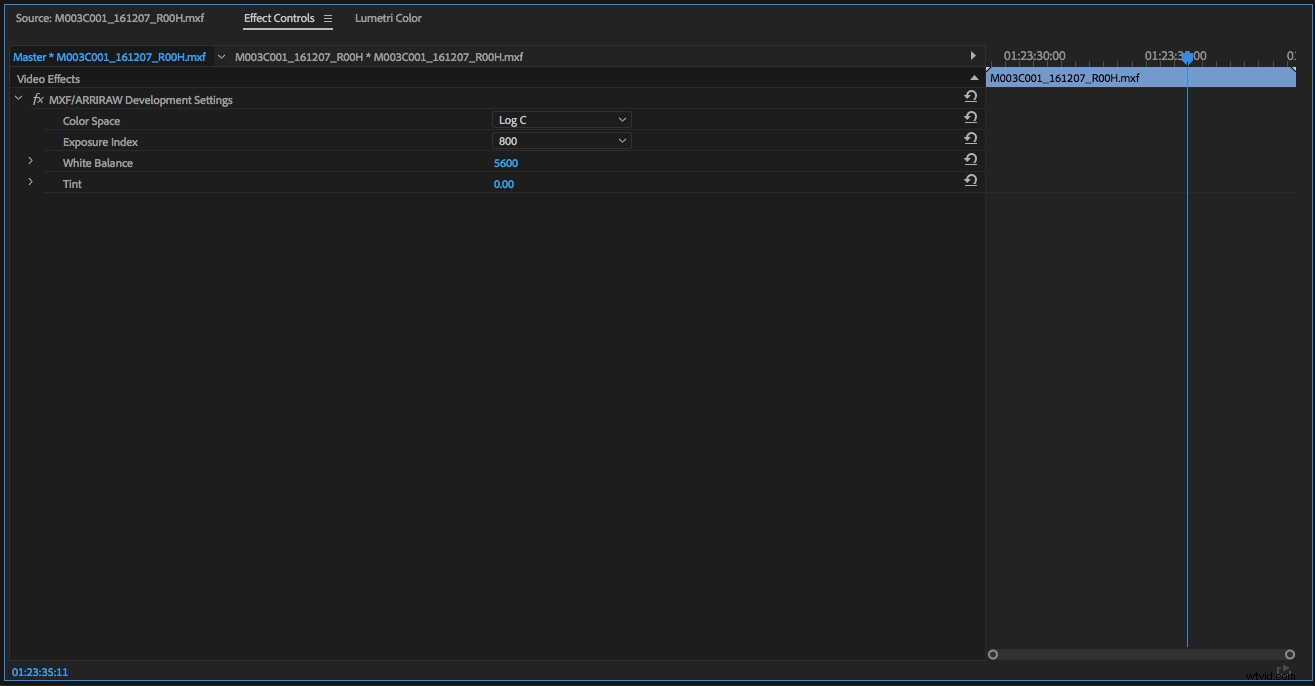This screenshot has width=1315, height=686.
Task: Open the Color Space dropdown showing Log C
Action: point(562,120)
